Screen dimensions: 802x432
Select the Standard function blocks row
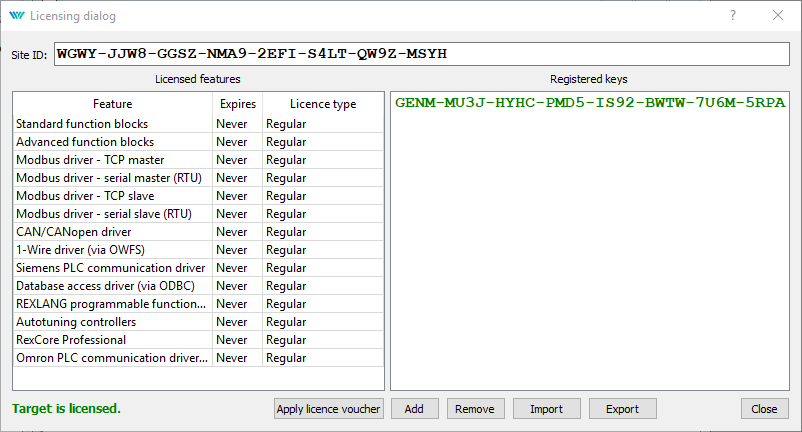(x=198, y=124)
